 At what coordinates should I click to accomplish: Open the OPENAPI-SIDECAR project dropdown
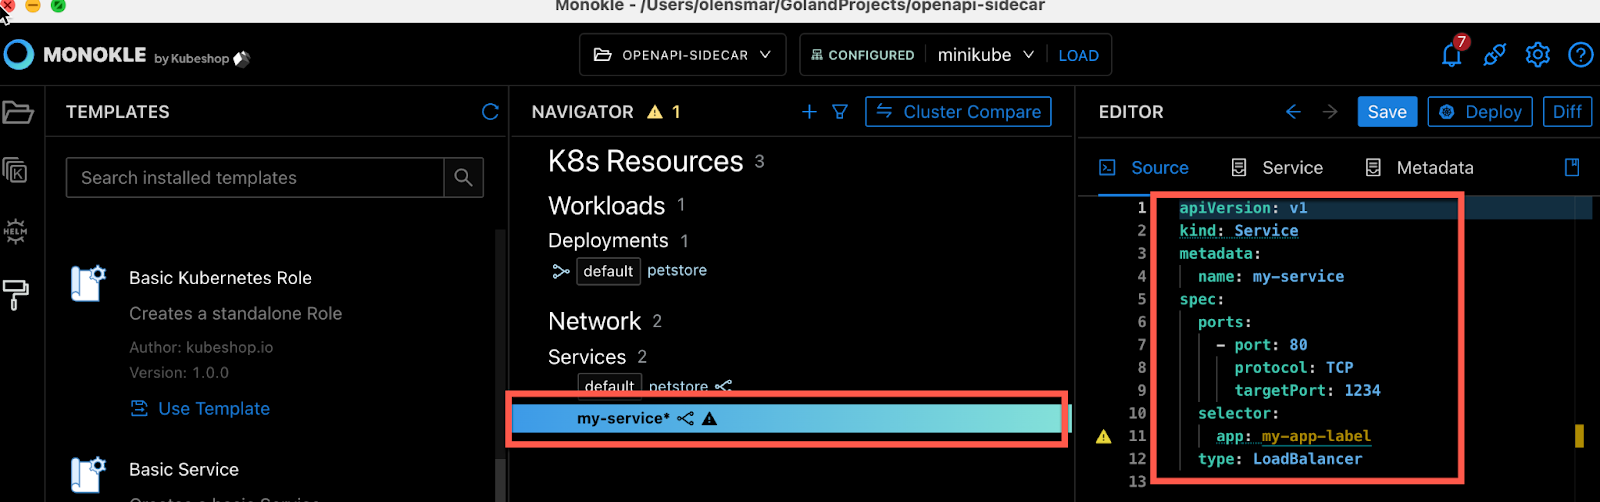pos(682,55)
